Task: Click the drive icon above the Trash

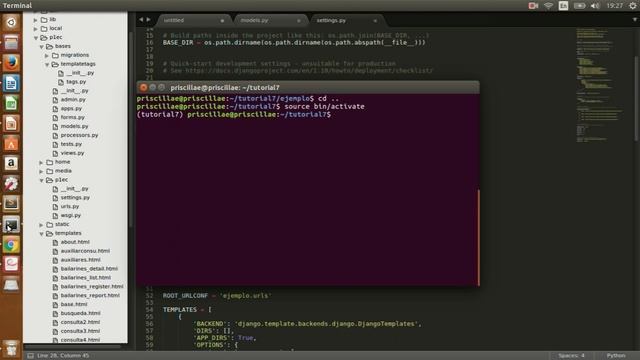Action: click(11, 284)
